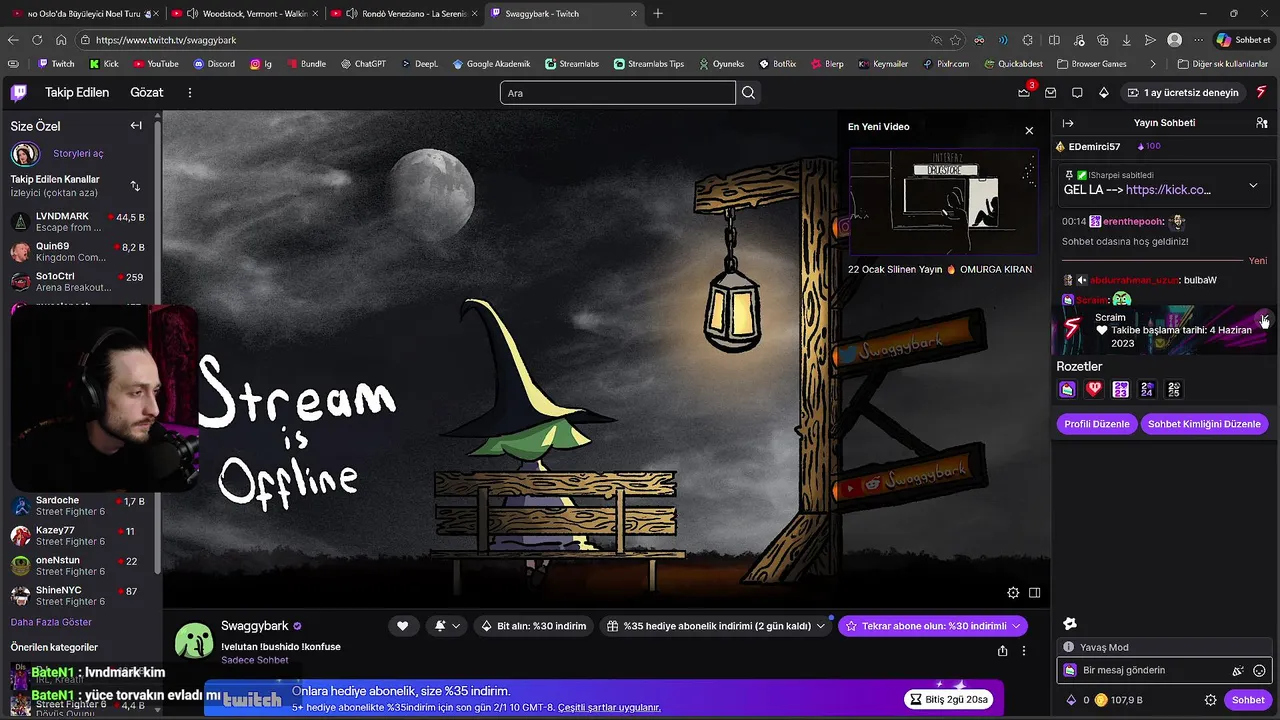Click the Twitch search field
Image resolution: width=1280 pixels, height=720 pixels.
(617, 93)
